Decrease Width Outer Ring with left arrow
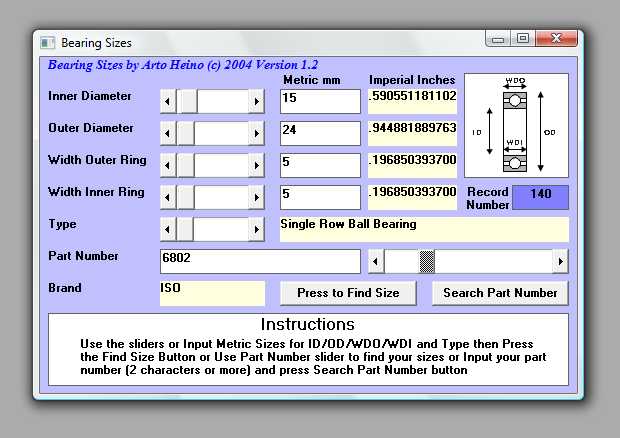This screenshot has width=620, height=438. [168, 165]
